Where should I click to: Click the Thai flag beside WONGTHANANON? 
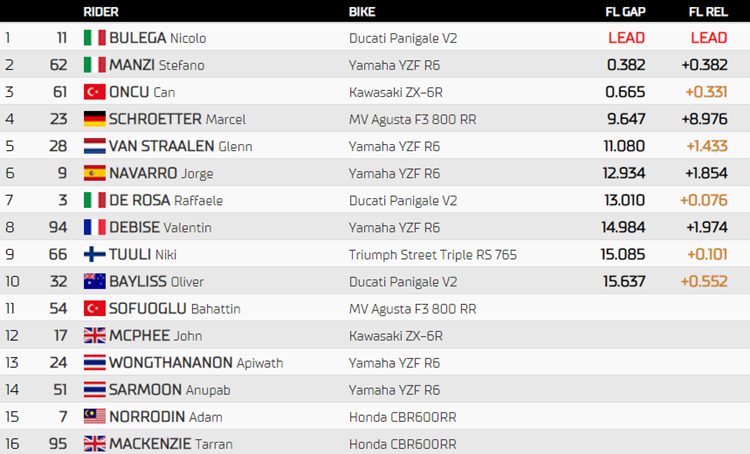pyautogui.click(x=95, y=362)
